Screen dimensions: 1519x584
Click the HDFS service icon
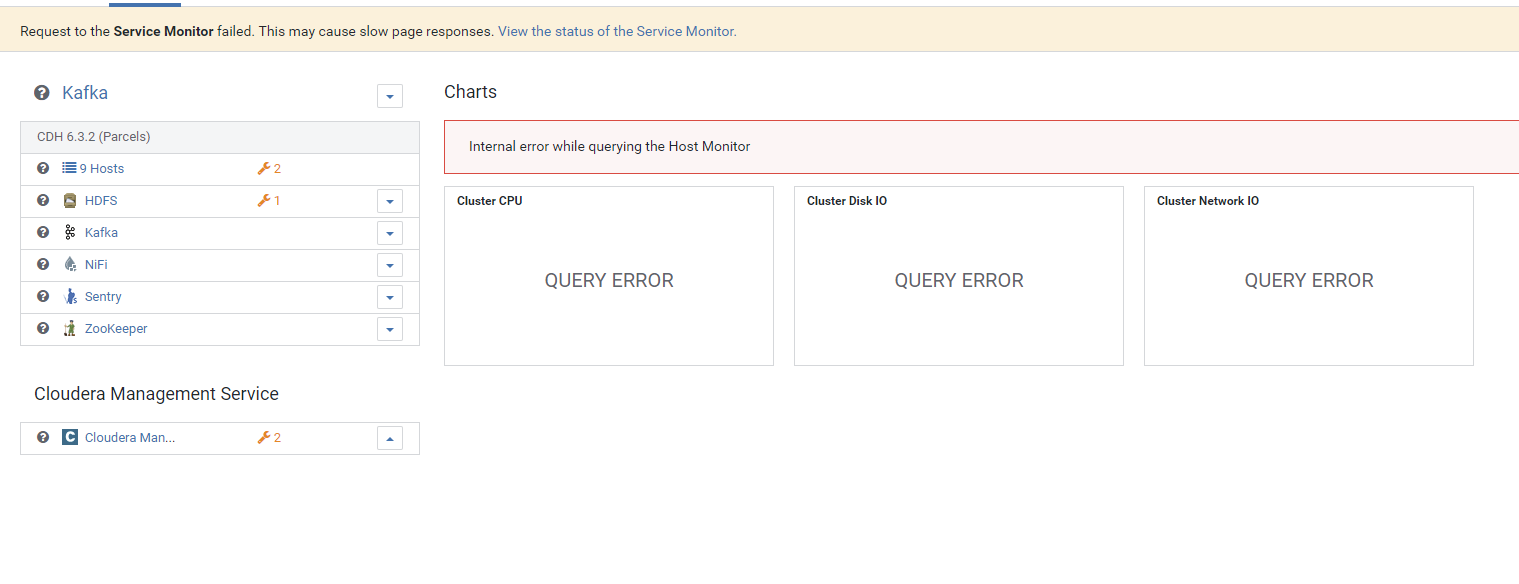(69, 200)
